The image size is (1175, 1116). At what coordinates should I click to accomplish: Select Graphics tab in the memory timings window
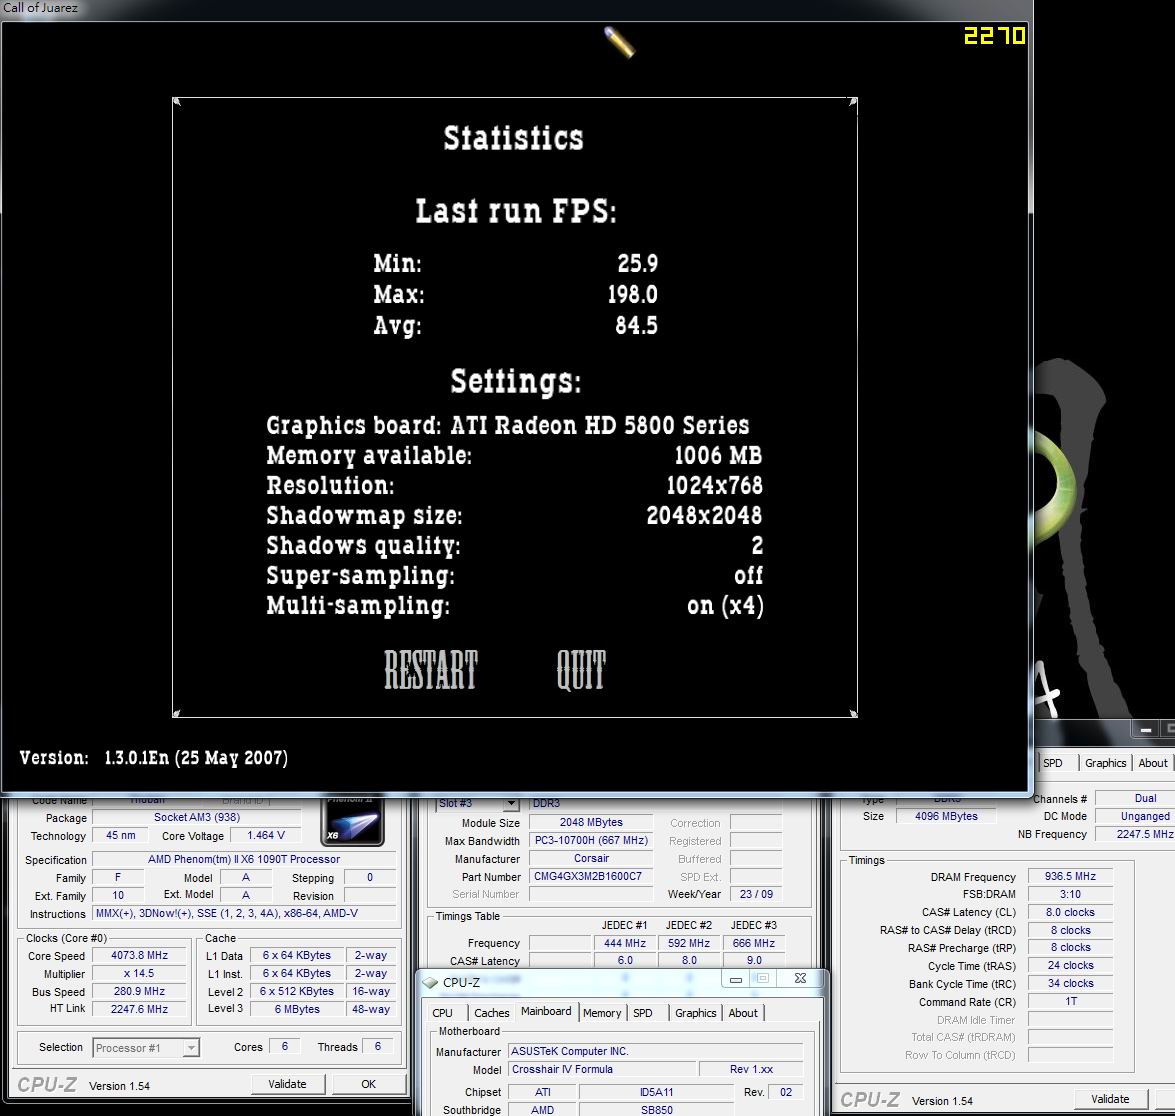tap(1105, 763)
